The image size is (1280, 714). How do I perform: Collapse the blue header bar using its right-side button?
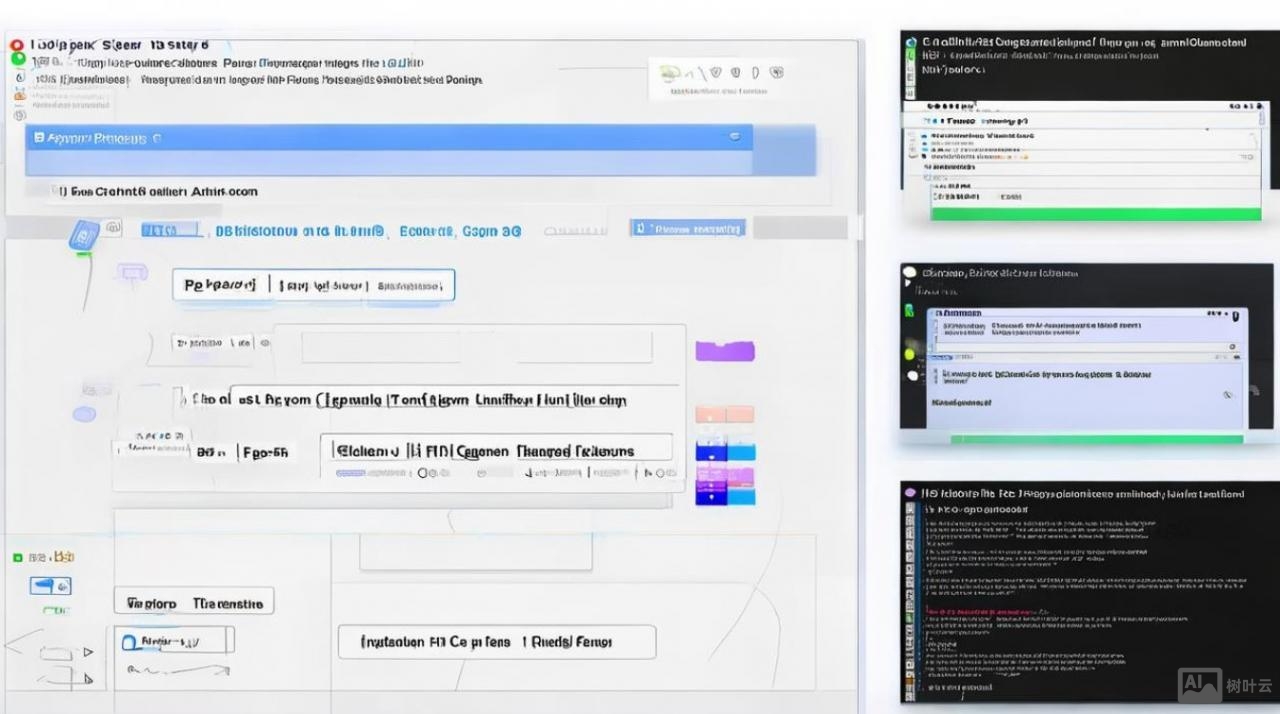(735, 137)
